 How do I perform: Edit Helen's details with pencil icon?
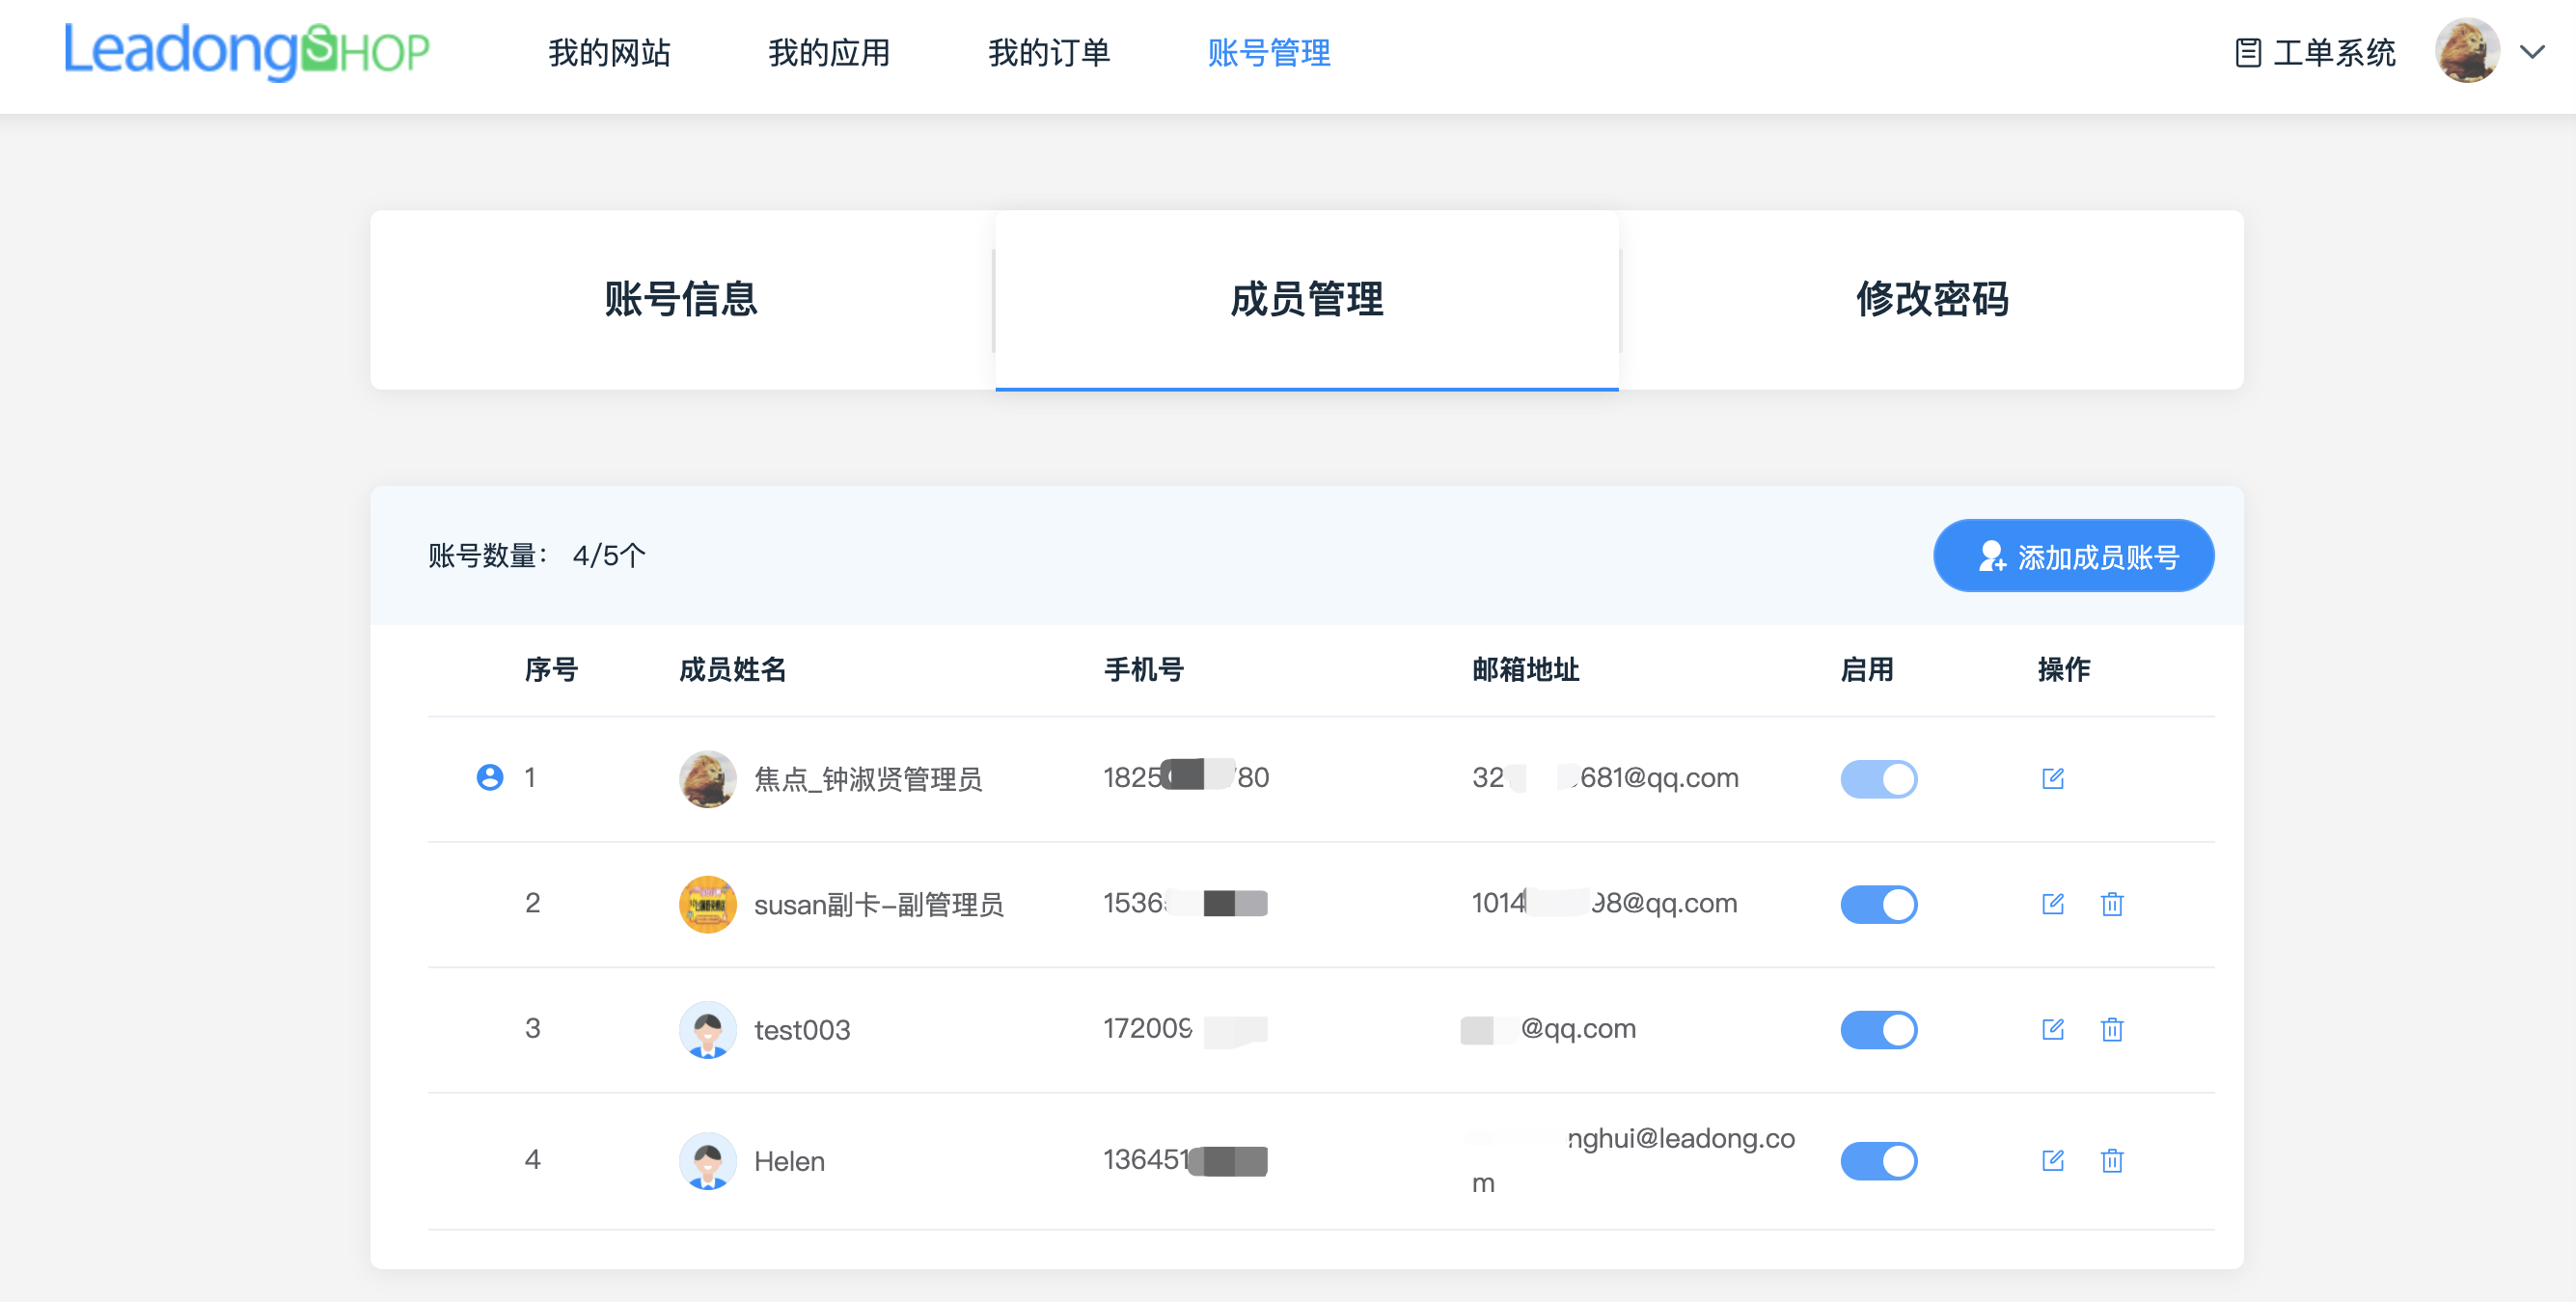(x=2054, y=1161)
